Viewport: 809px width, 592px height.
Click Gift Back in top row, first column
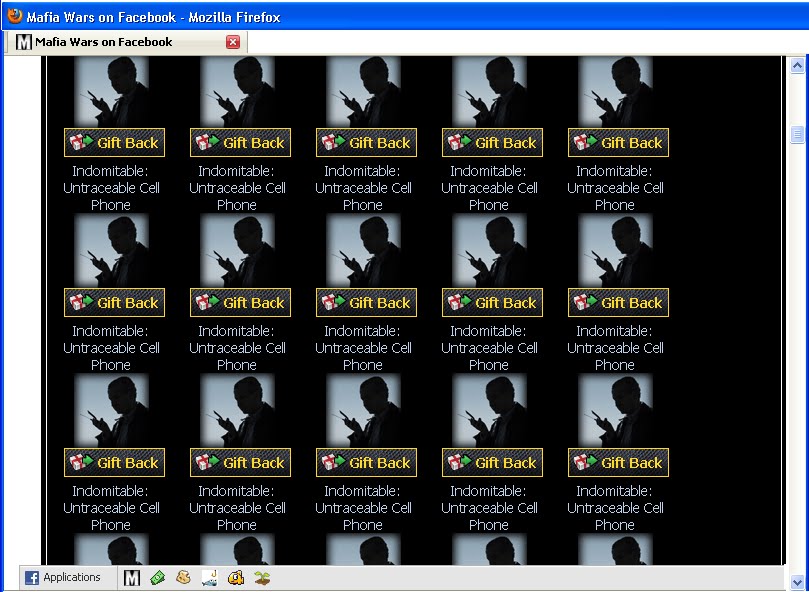(115, 142)
